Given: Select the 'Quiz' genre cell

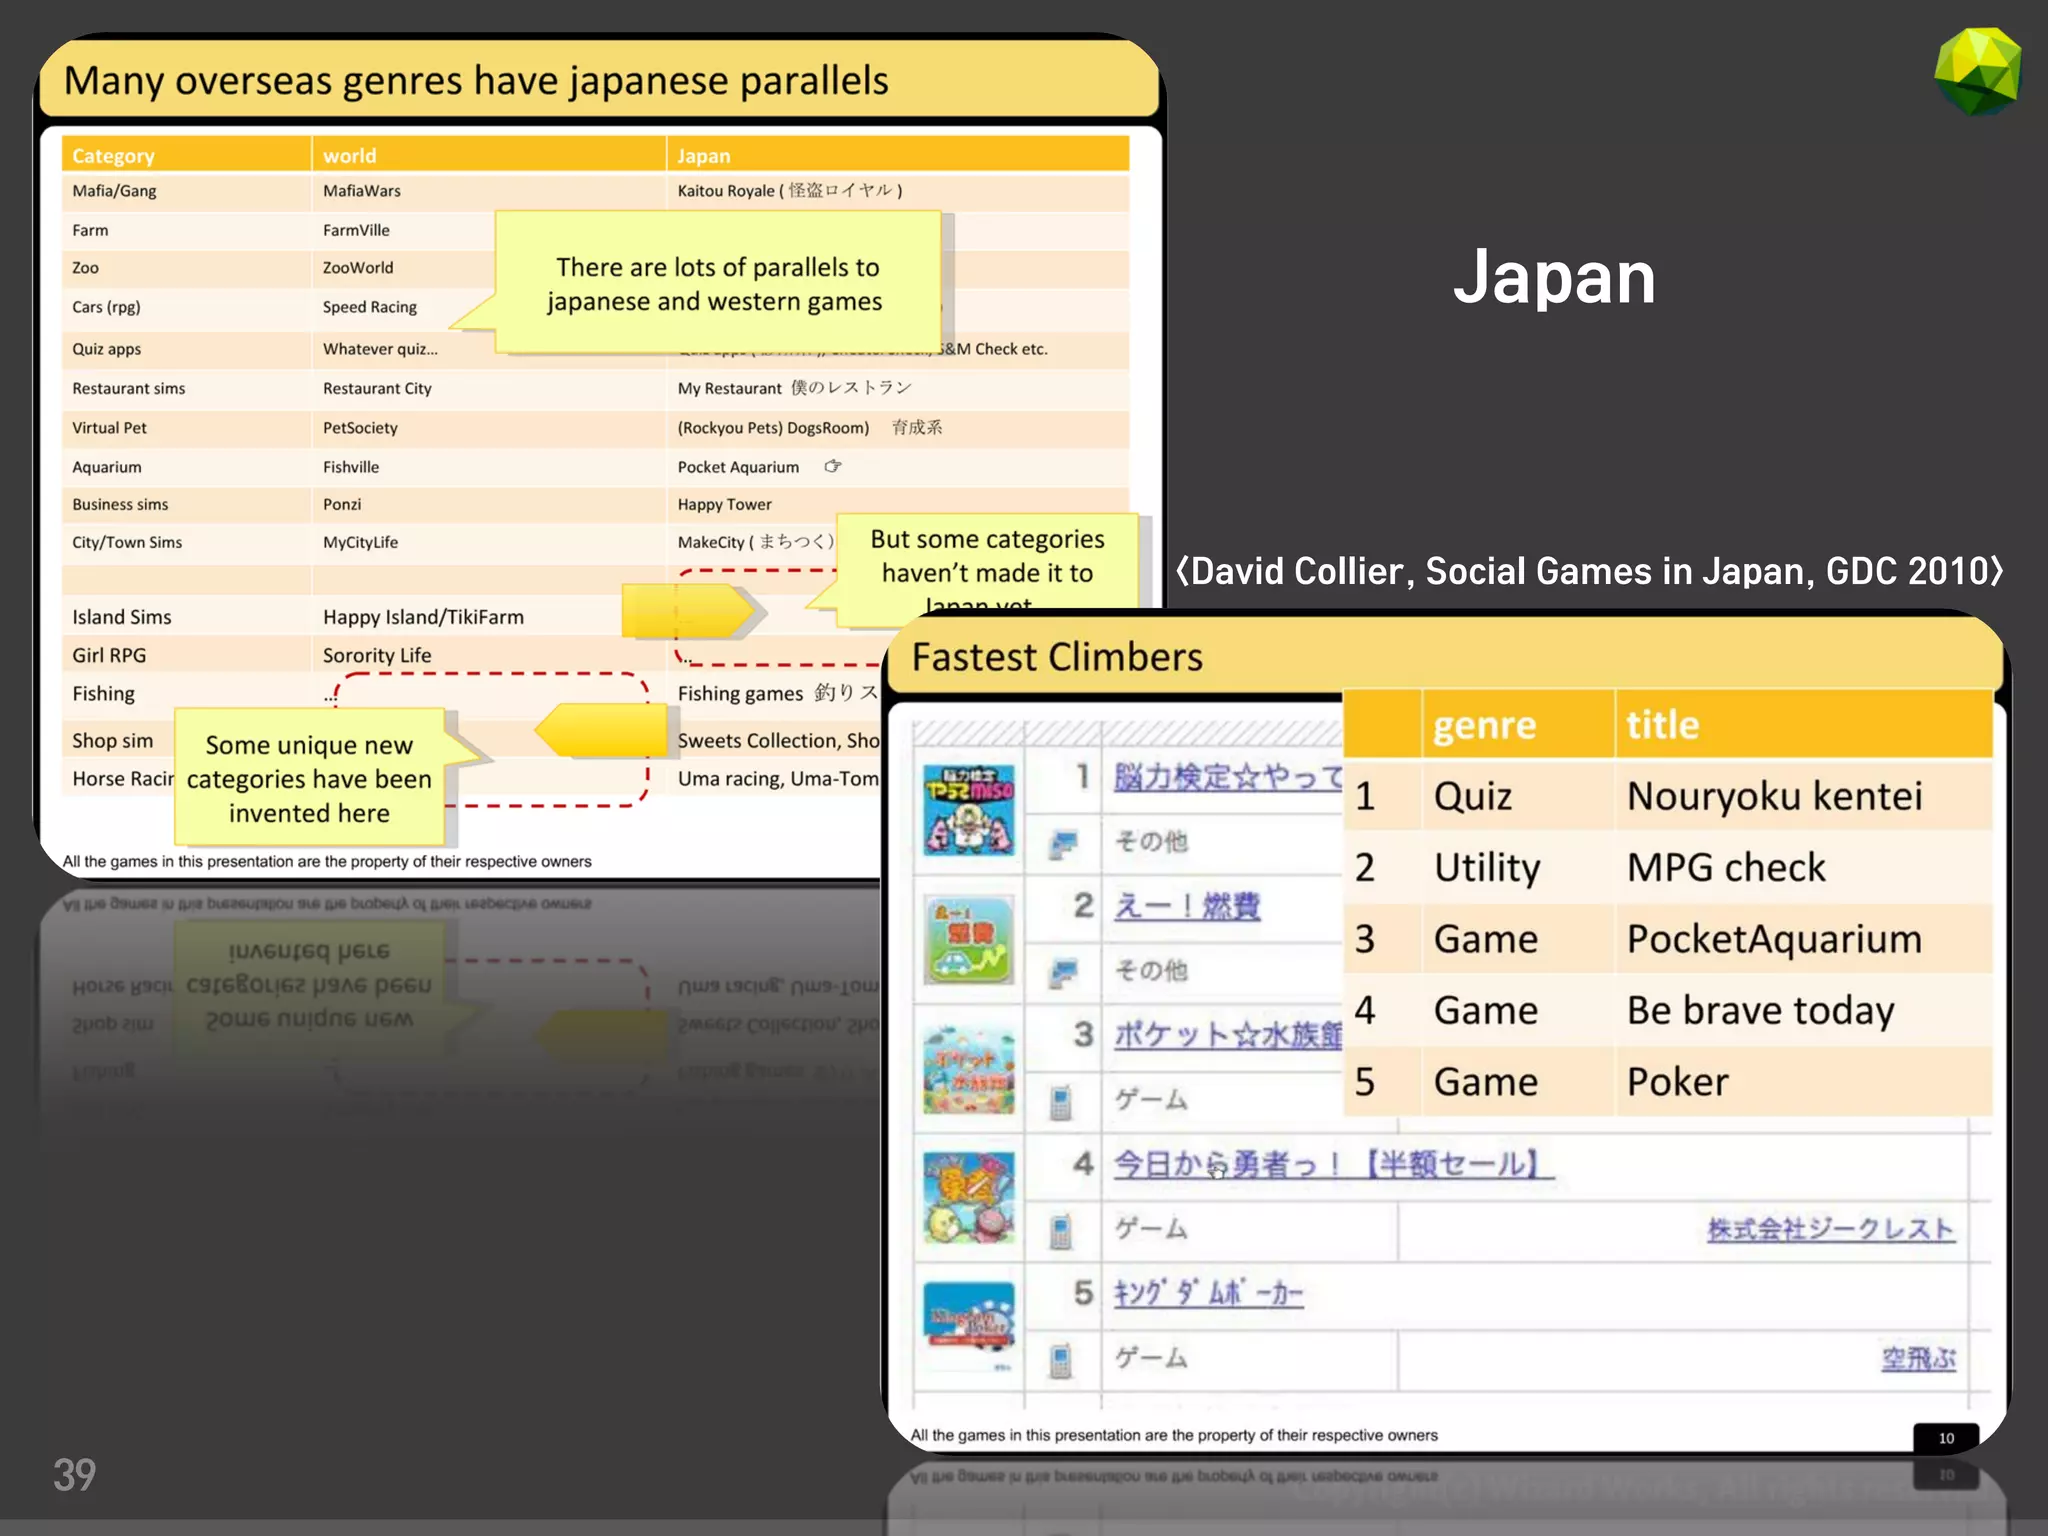Looking at the screenshot, I should point(1518,796).
